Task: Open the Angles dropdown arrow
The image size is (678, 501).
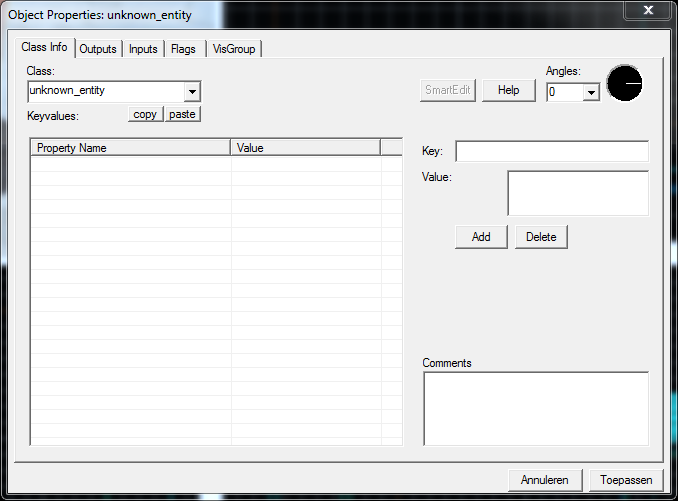Action: coord(591,92)
